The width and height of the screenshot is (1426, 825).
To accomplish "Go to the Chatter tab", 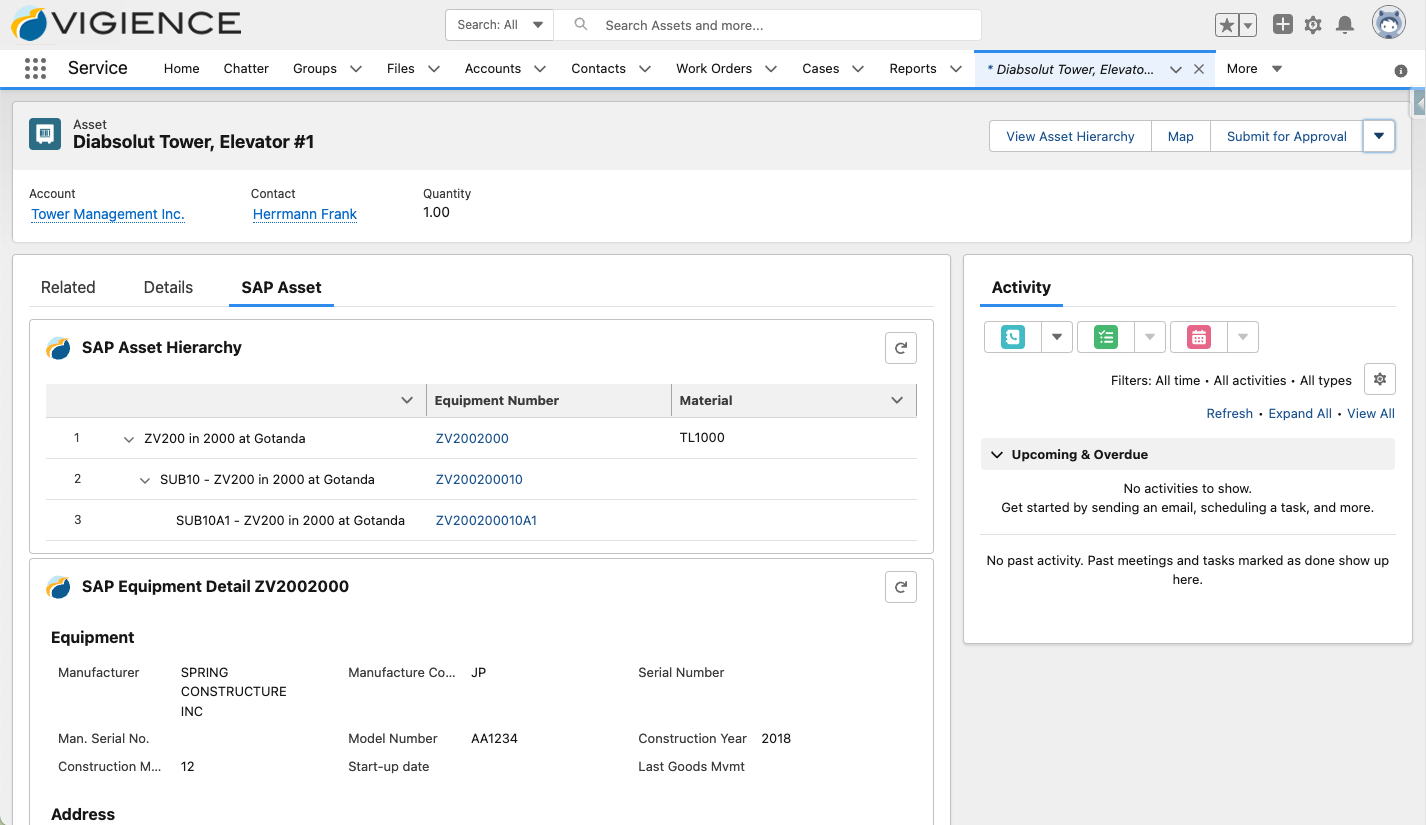I will tap(246, 69).
